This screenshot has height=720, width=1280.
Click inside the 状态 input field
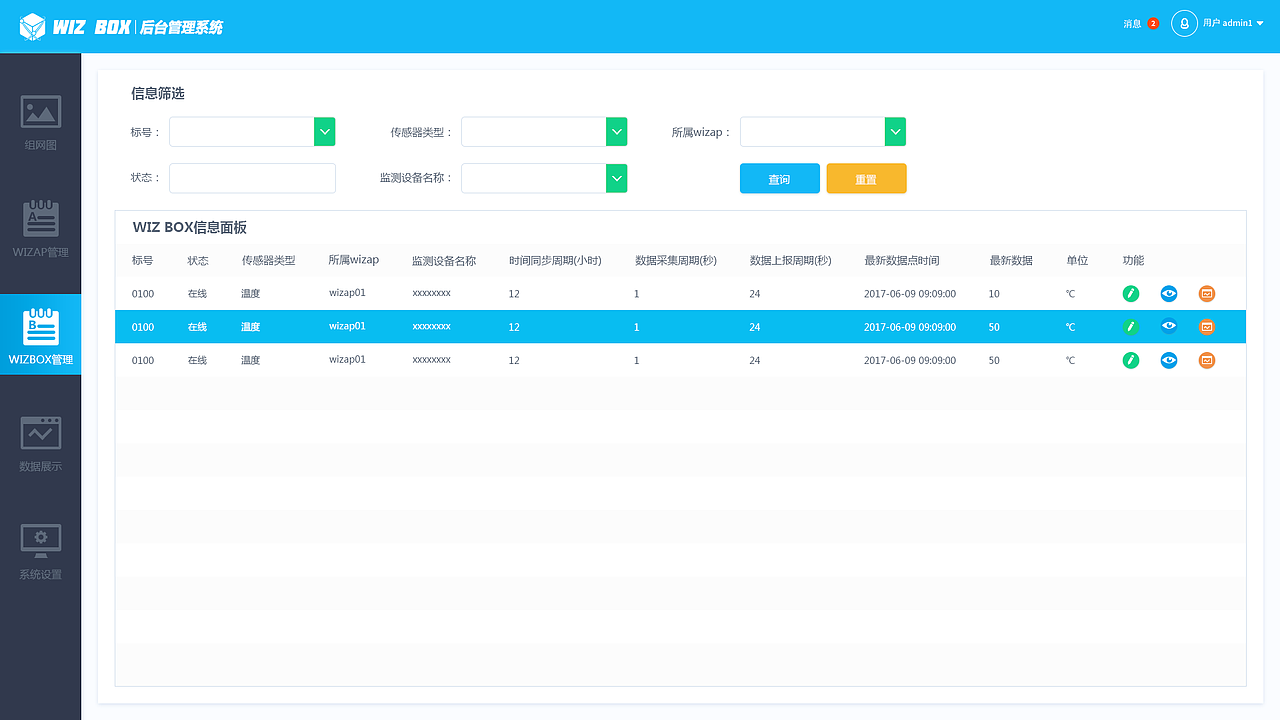coord(252,178)
